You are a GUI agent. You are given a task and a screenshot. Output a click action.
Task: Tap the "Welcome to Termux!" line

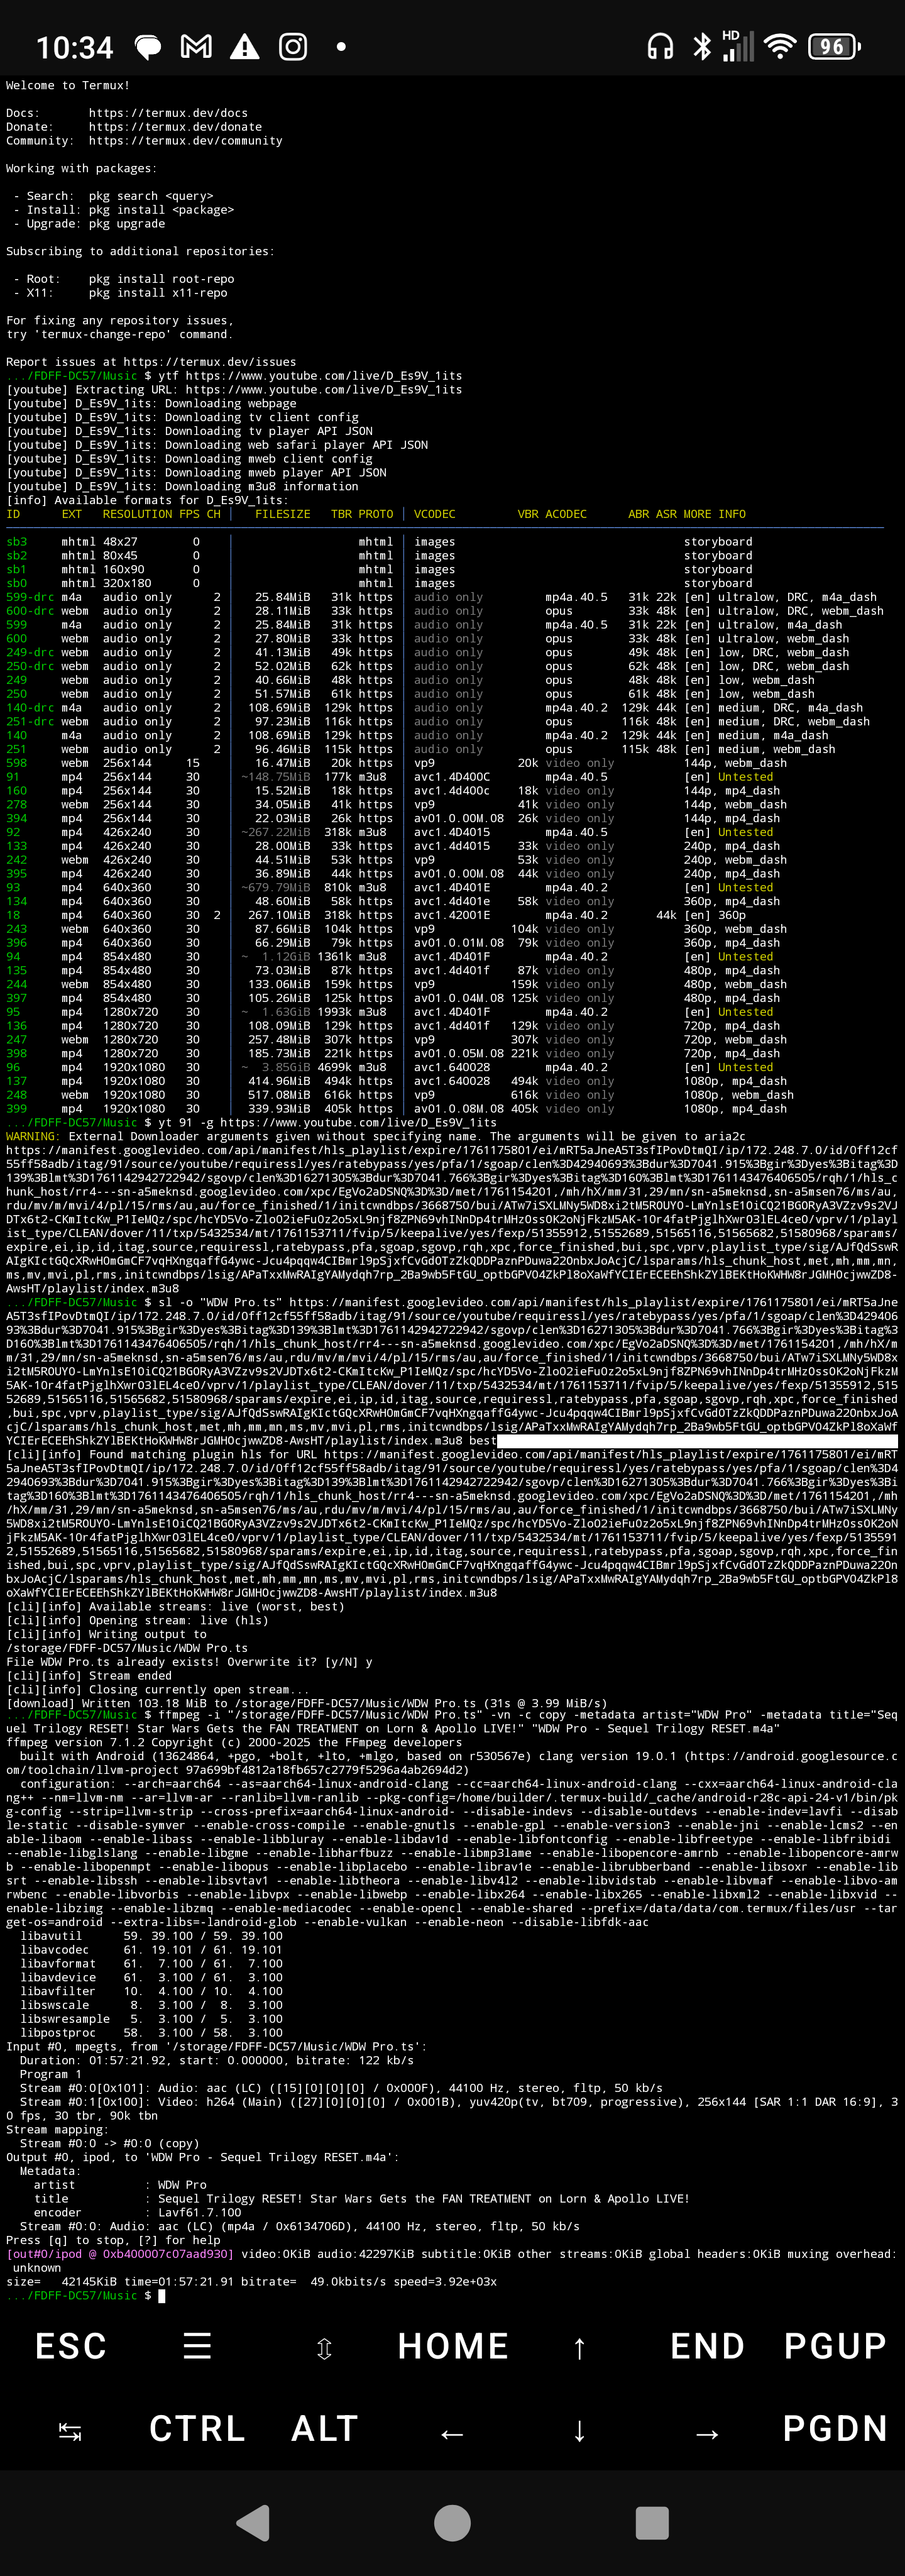68,85
